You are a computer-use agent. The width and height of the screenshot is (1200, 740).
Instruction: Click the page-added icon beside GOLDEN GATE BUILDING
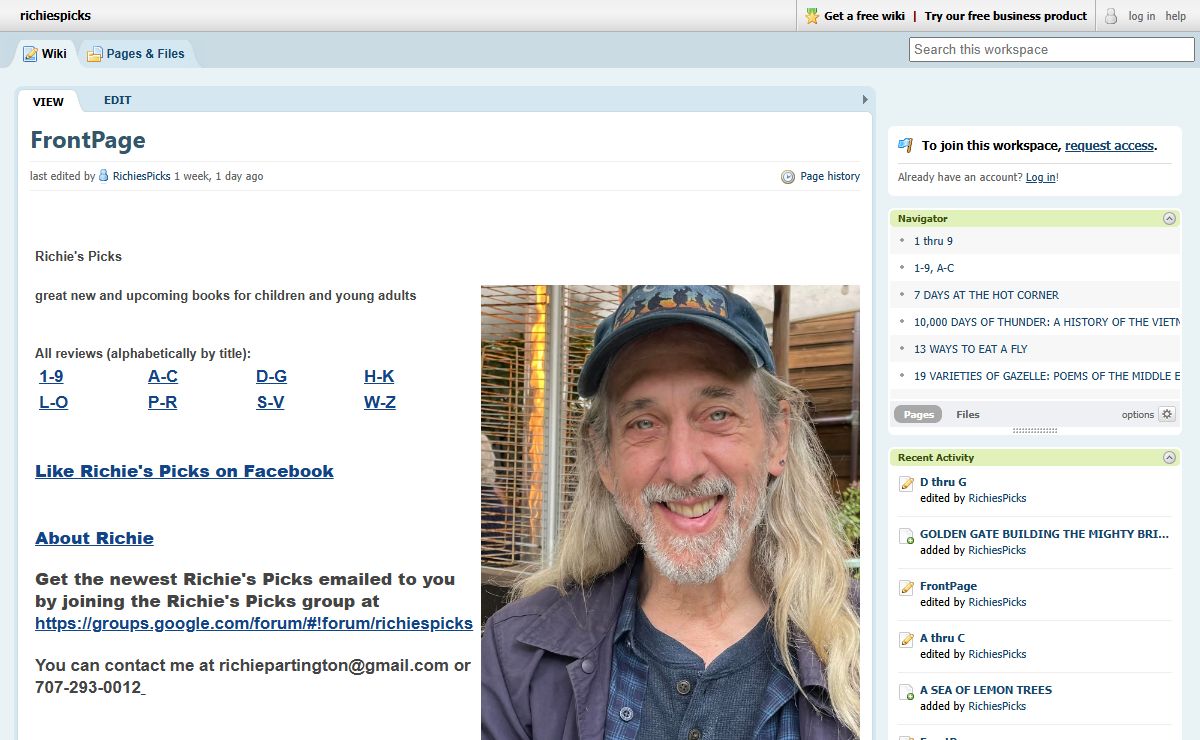pos(907,536)
